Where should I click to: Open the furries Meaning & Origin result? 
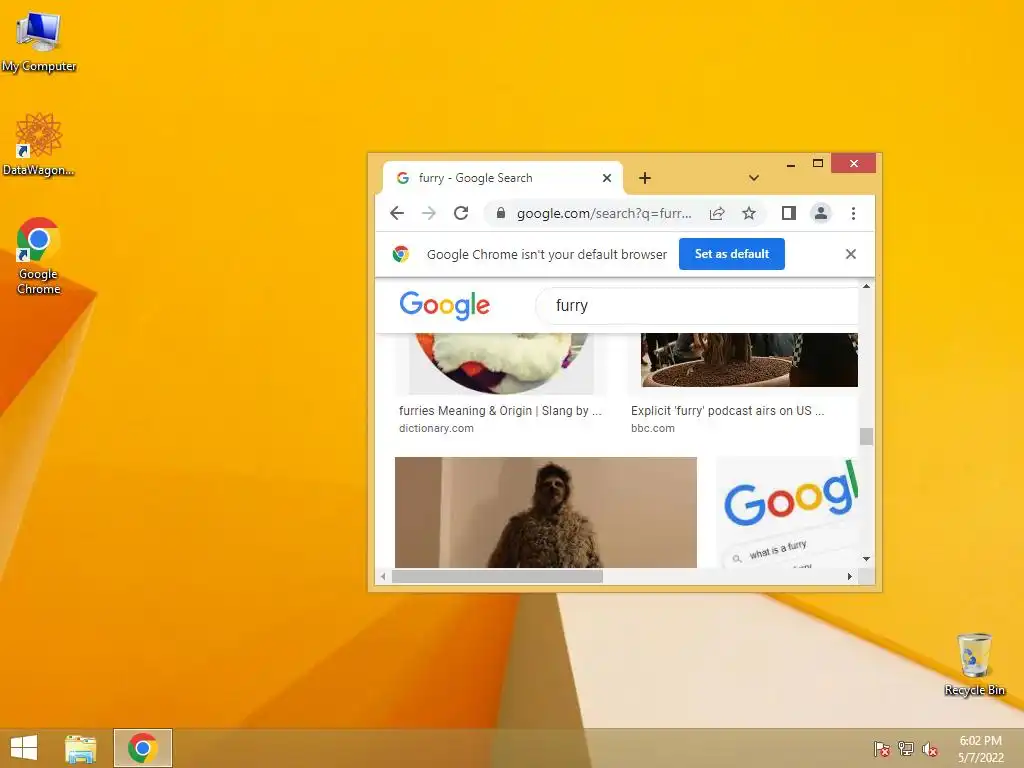point(500,411)
